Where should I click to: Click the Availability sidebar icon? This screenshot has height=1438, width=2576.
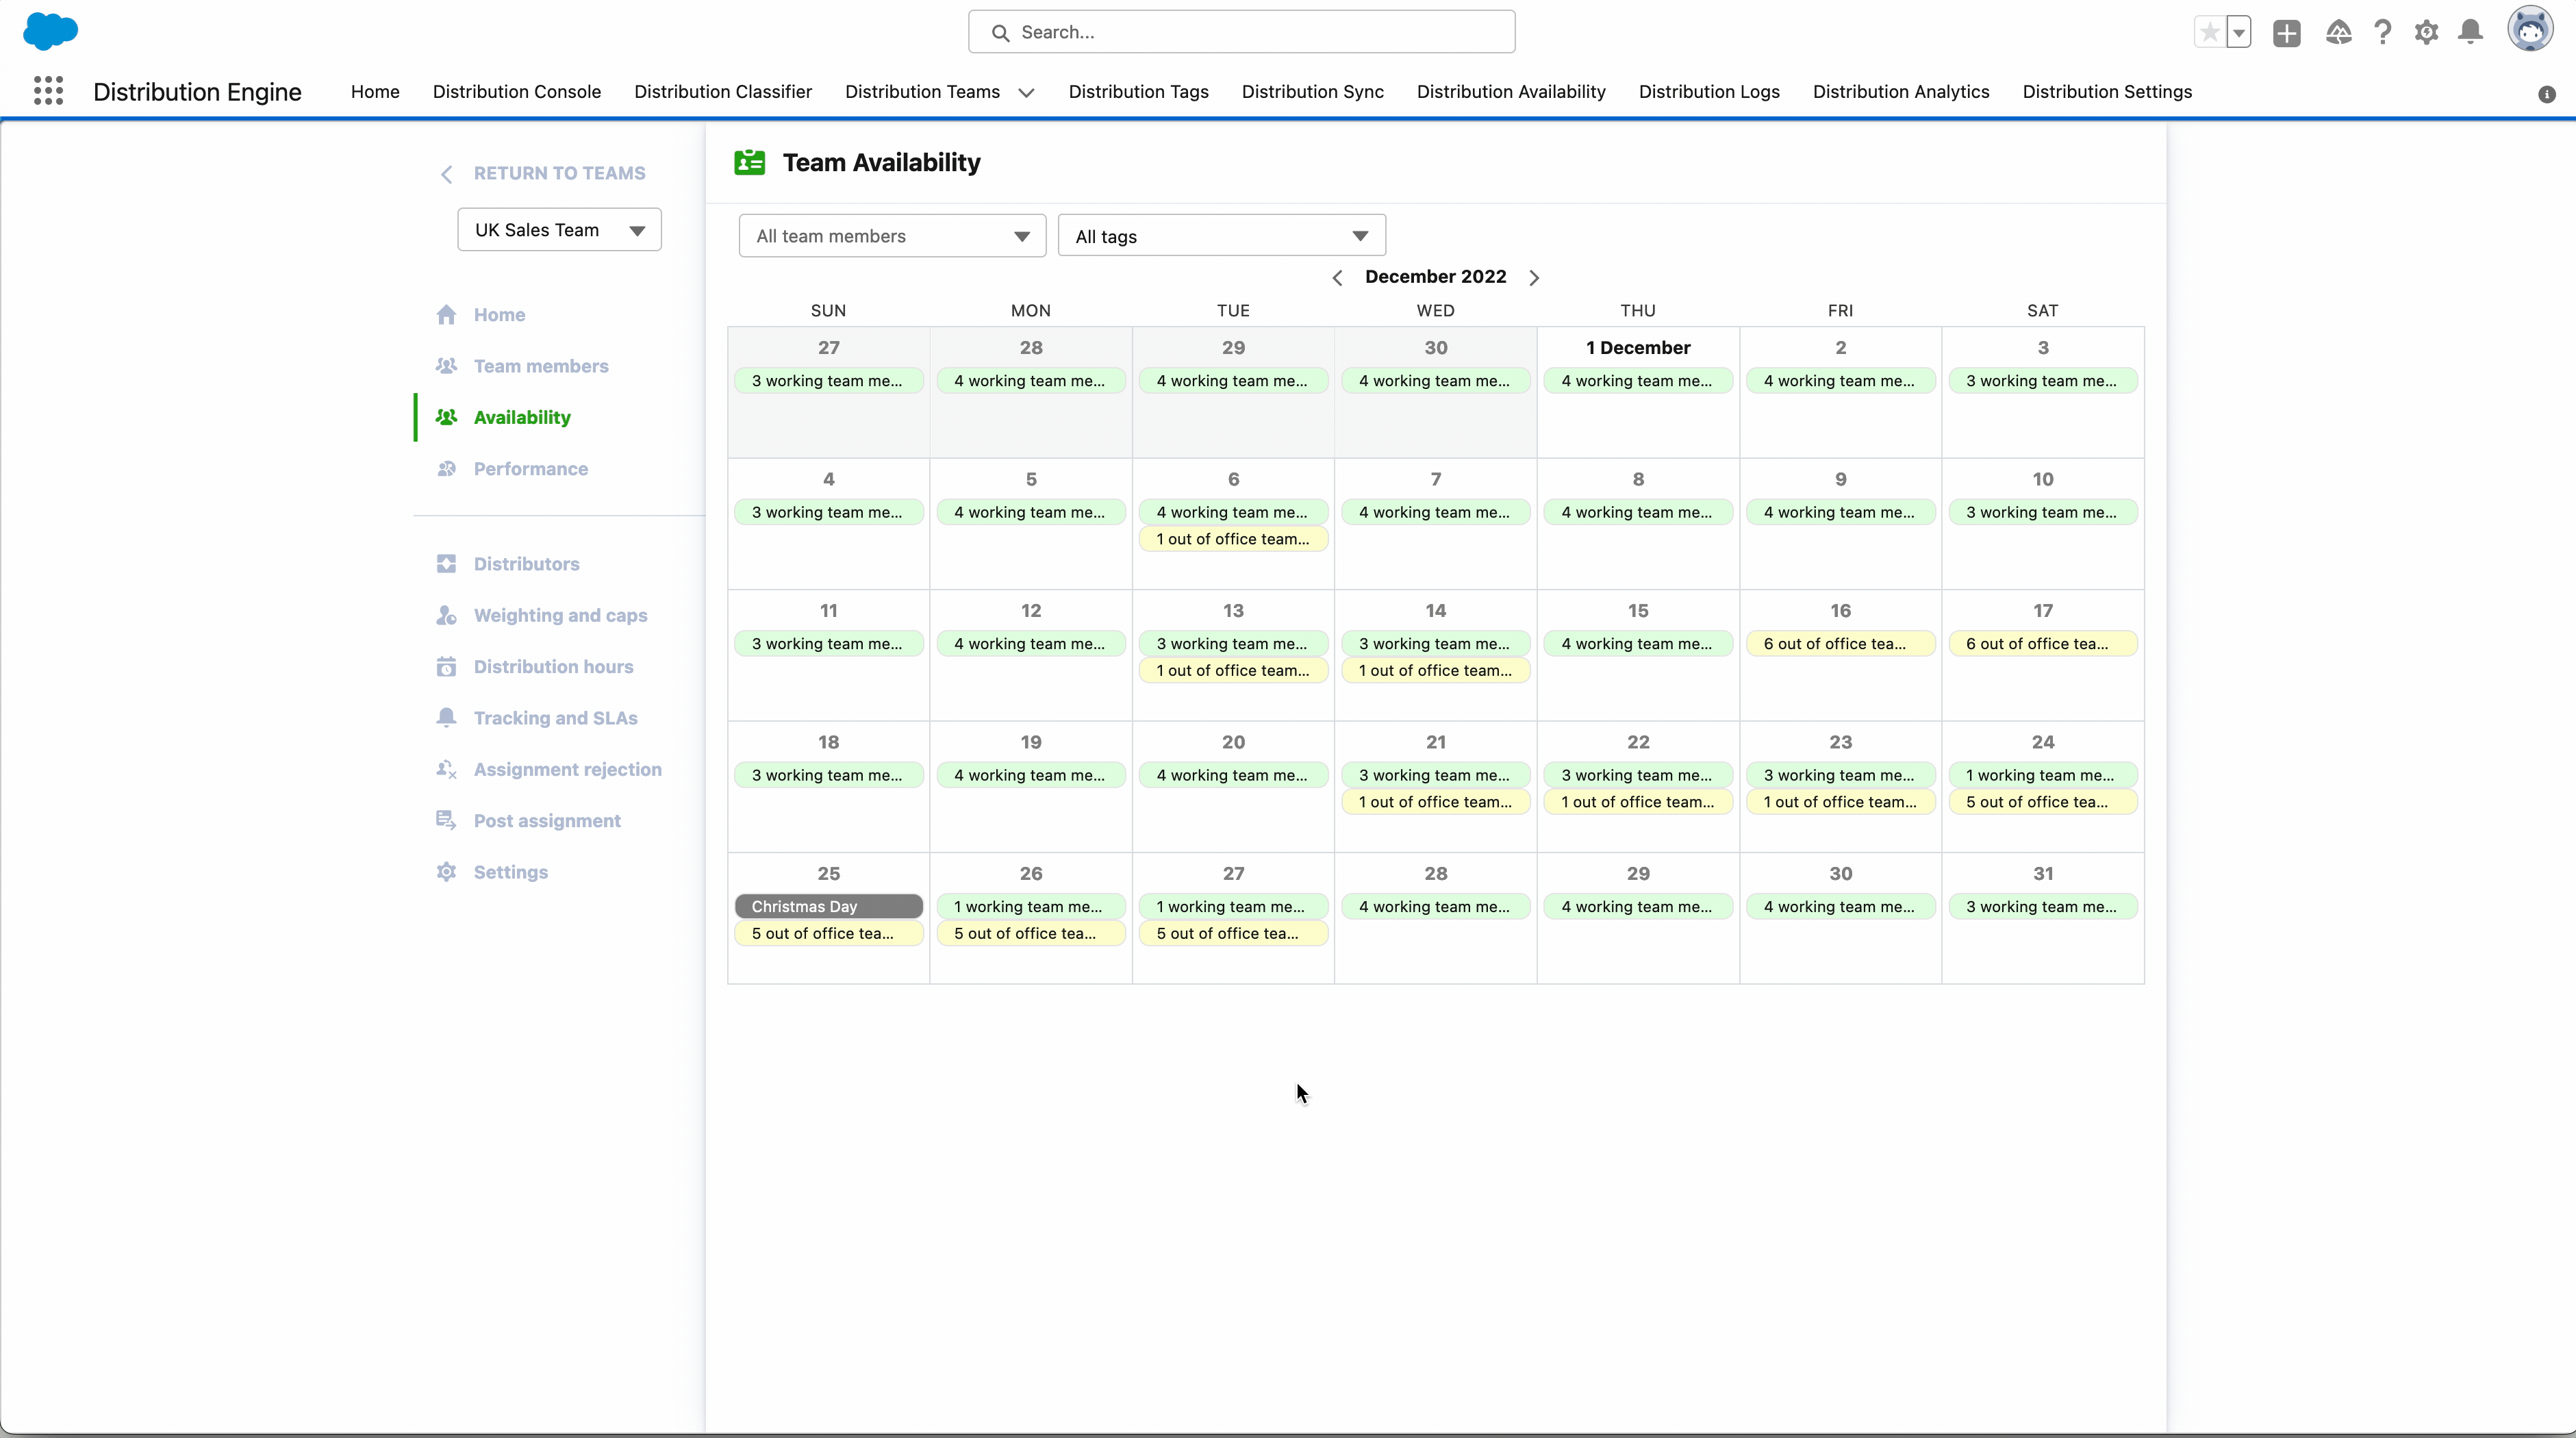[x=446, y=417]
